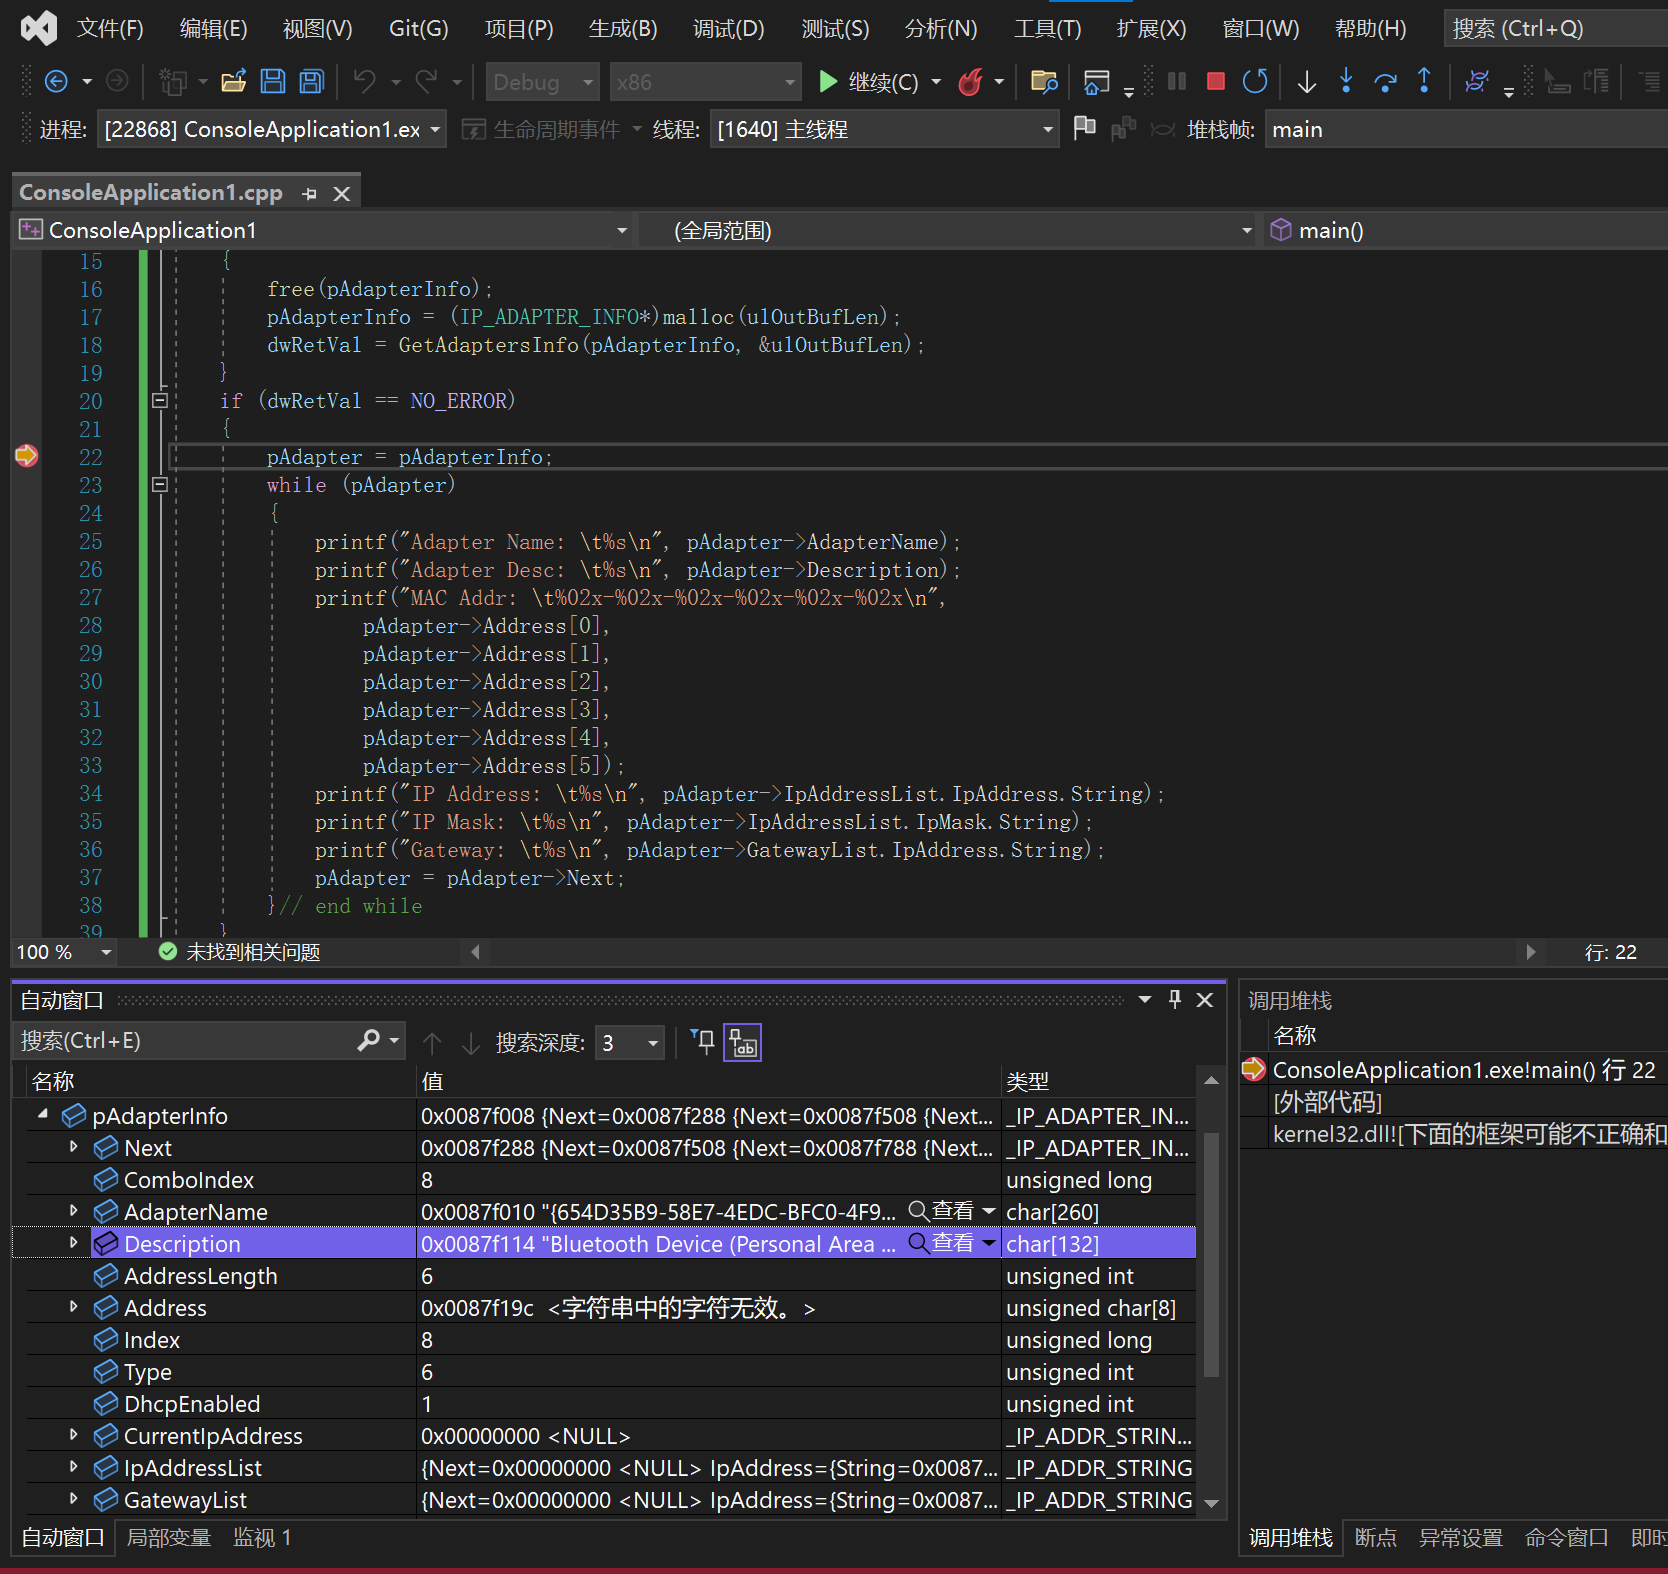
Task: Click the Show Next Statement arrow icon
Action: click(1307, 81)
